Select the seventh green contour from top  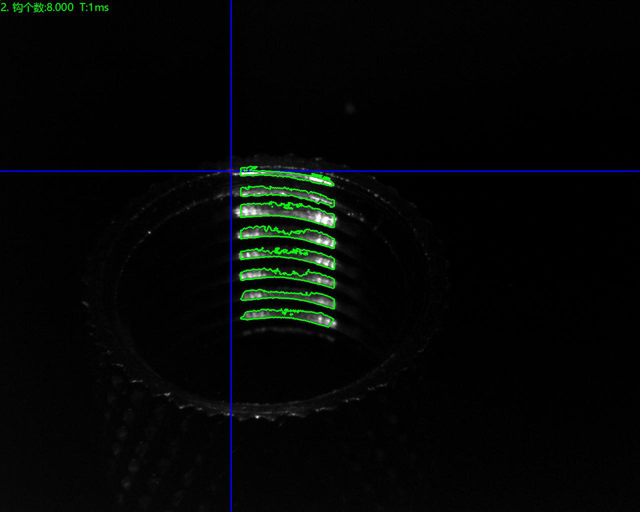click(287, 298)
